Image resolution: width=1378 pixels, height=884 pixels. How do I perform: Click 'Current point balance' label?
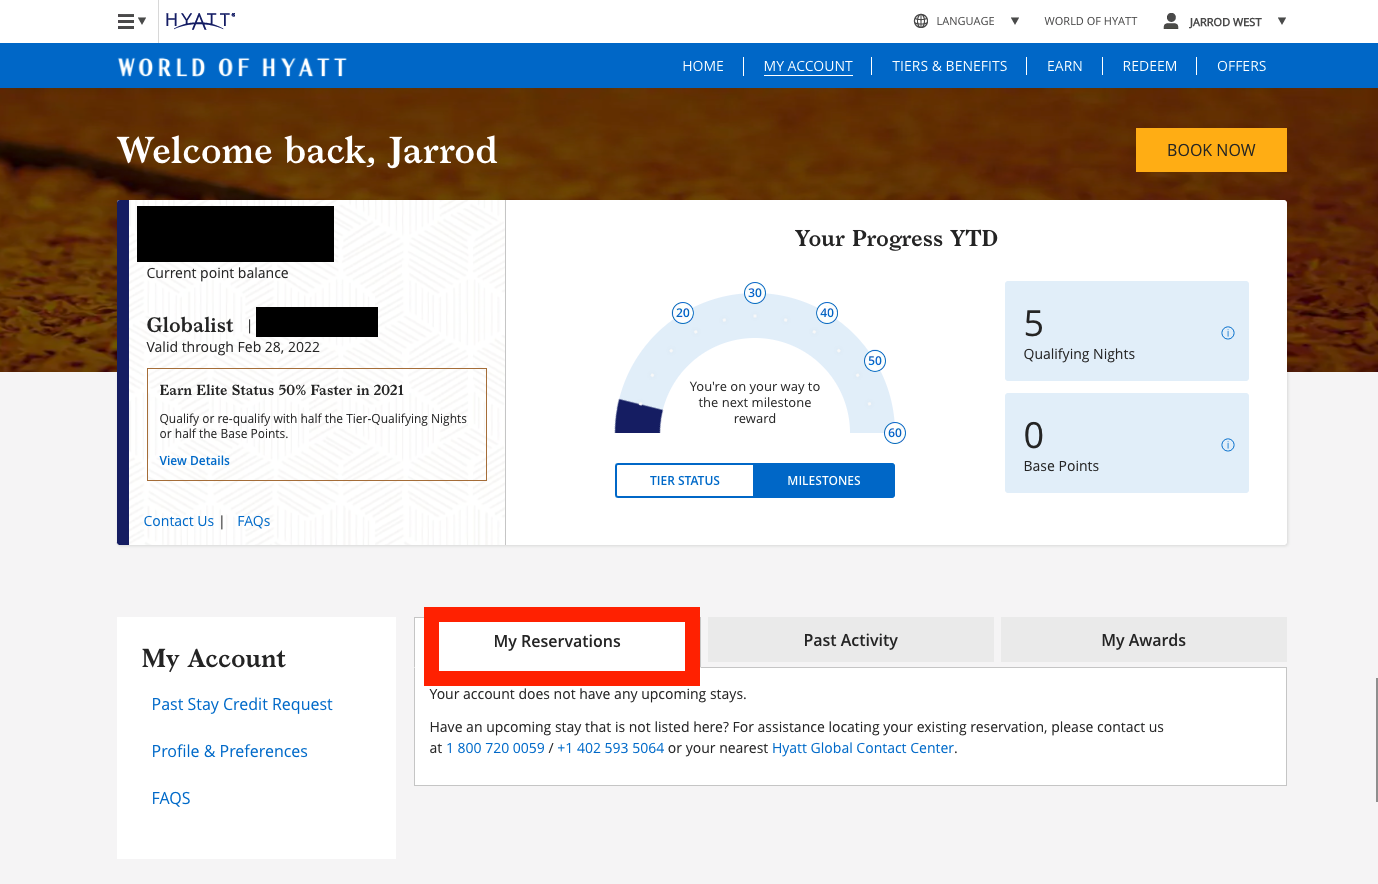coord(217,273)
